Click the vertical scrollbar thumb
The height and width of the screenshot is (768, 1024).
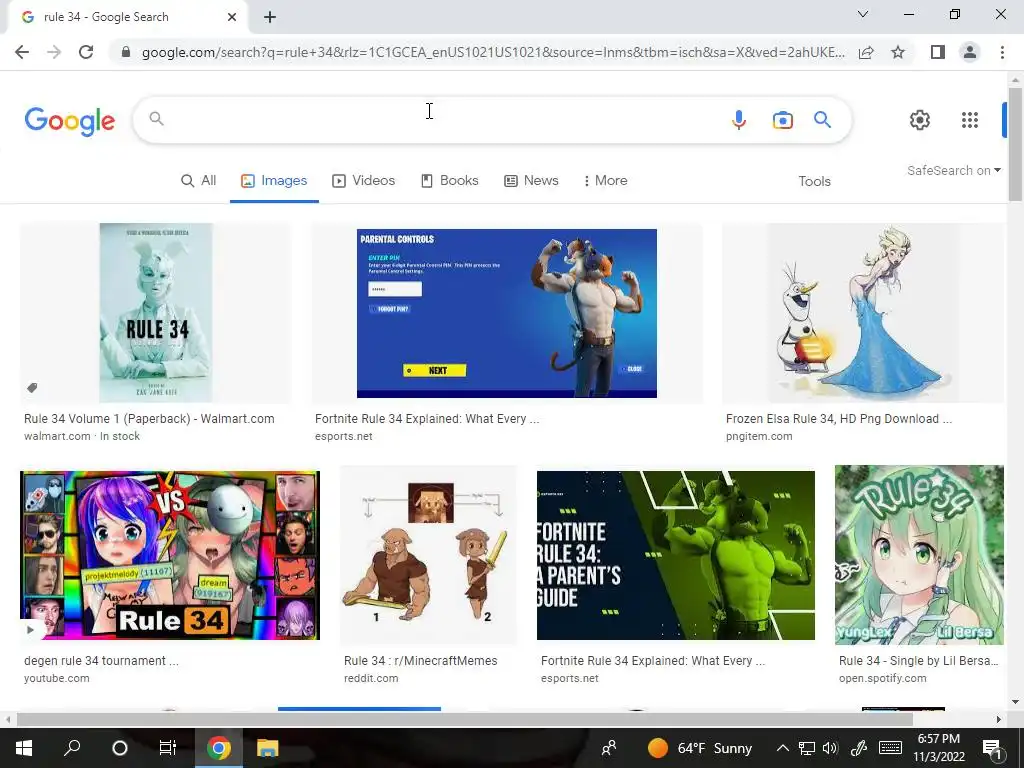coord(1015,144)
